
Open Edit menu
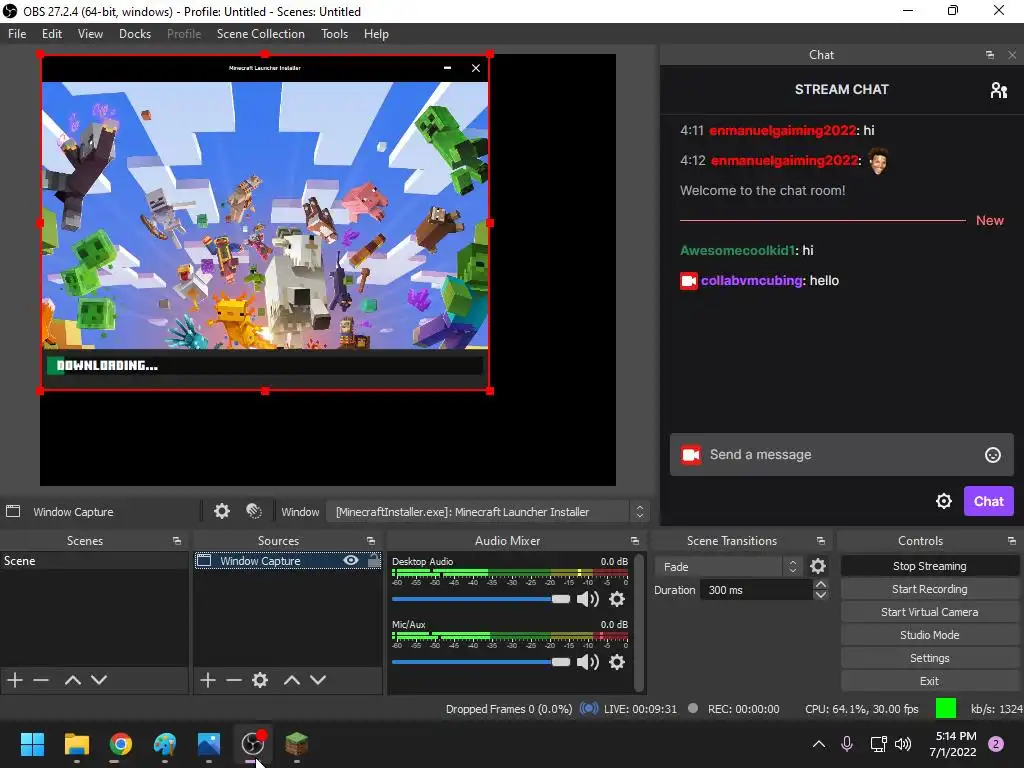[x=52, y=34]
